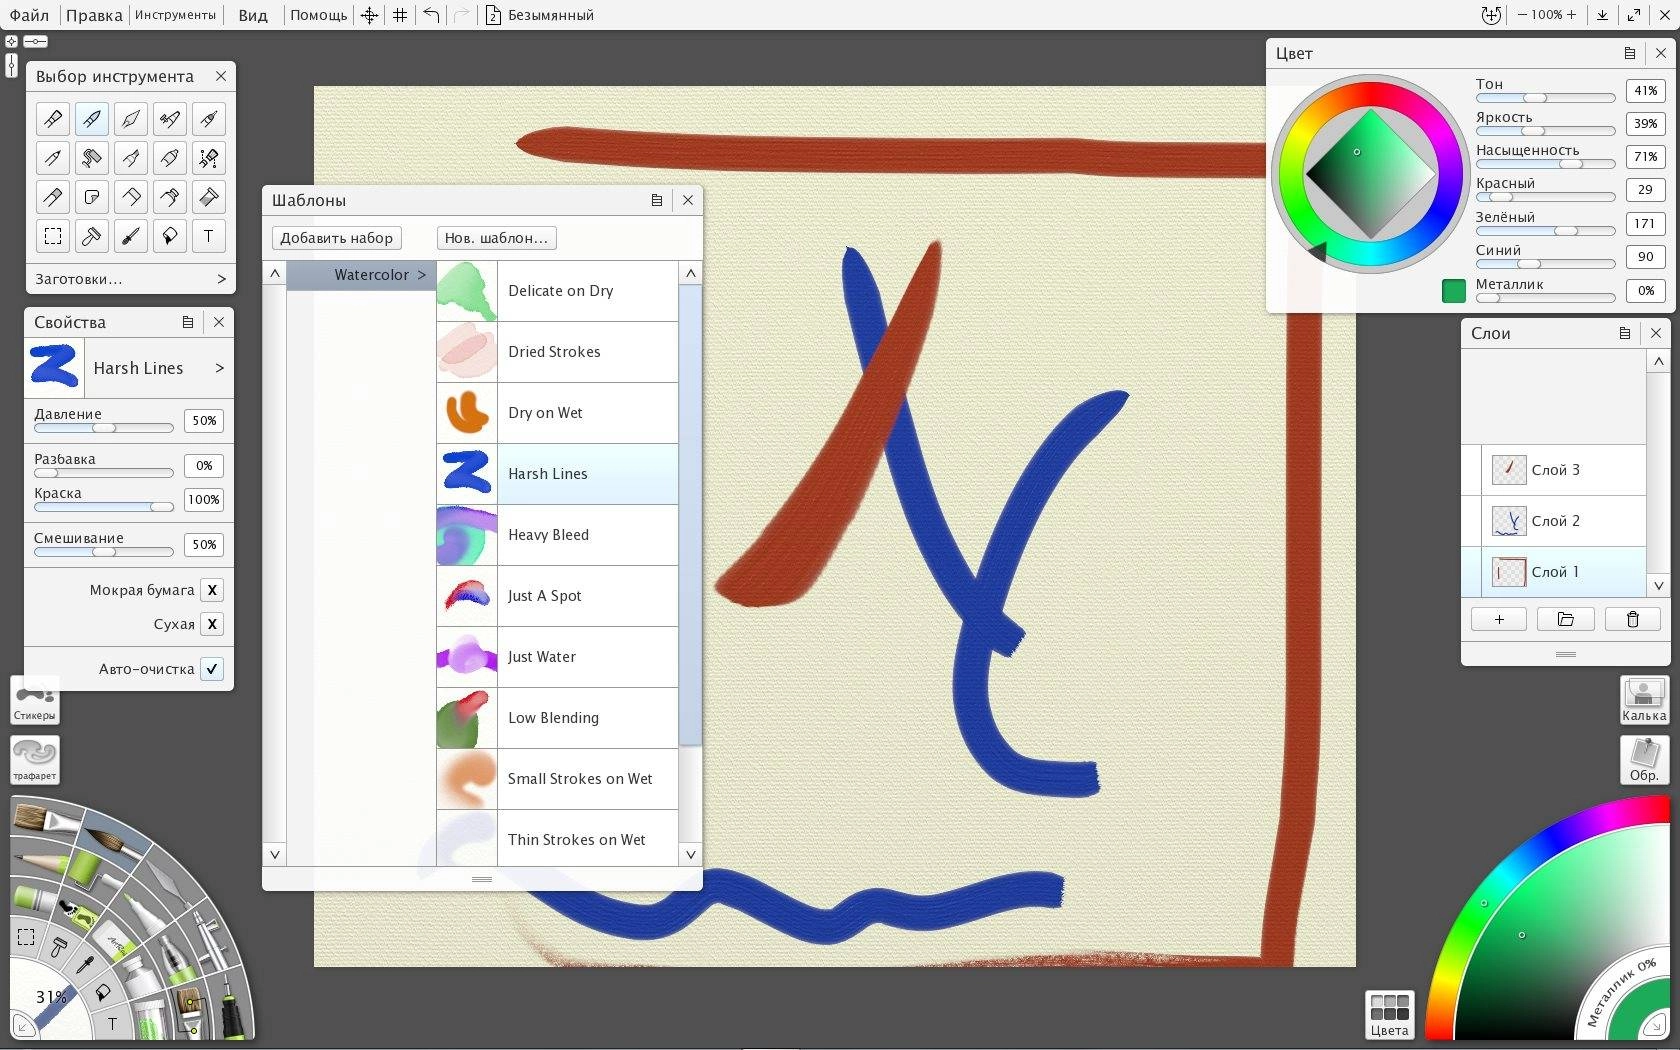Viewport: 1680px width, 1050px height.
Task: Select the dashed Selection tool in picker panel
Action: point(53,236)
